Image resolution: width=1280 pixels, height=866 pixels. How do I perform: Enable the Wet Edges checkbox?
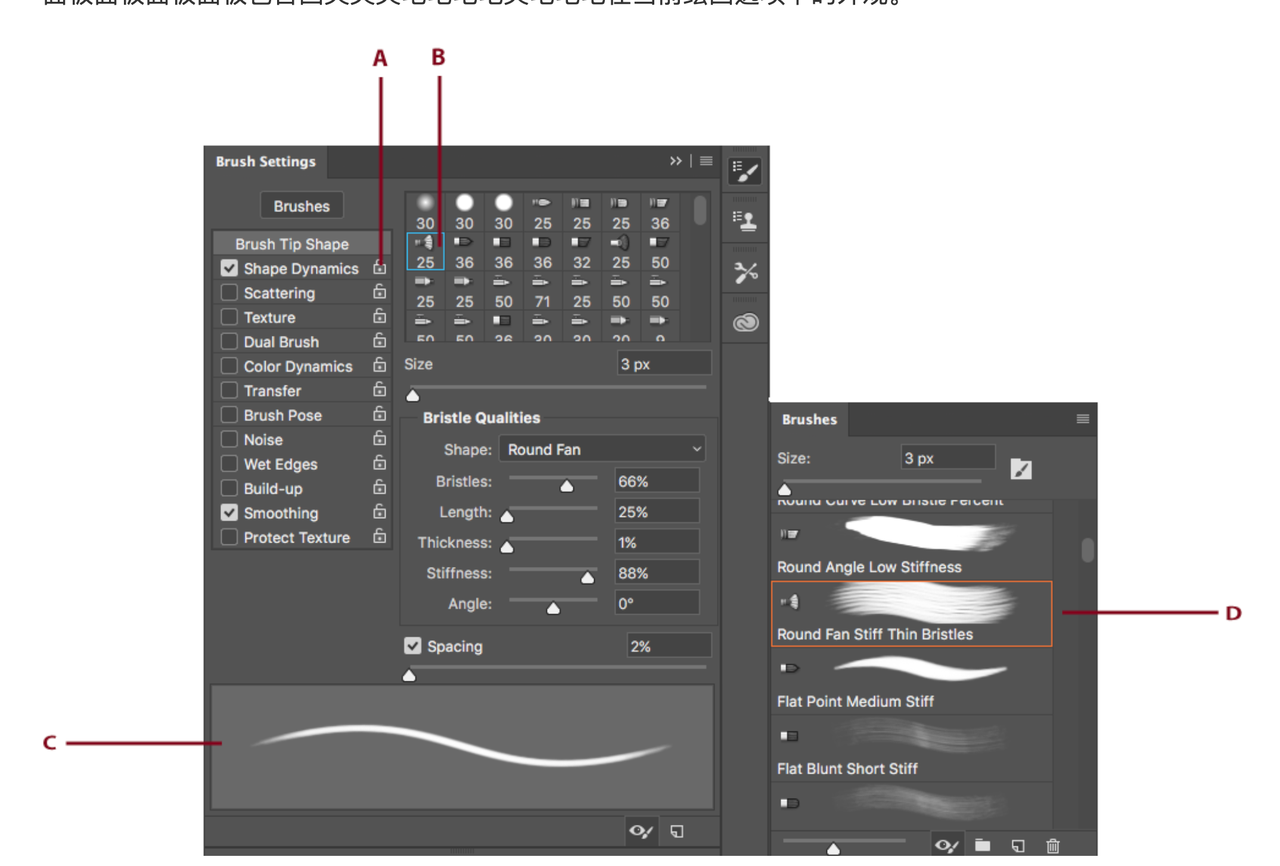[x=229, y=464]
